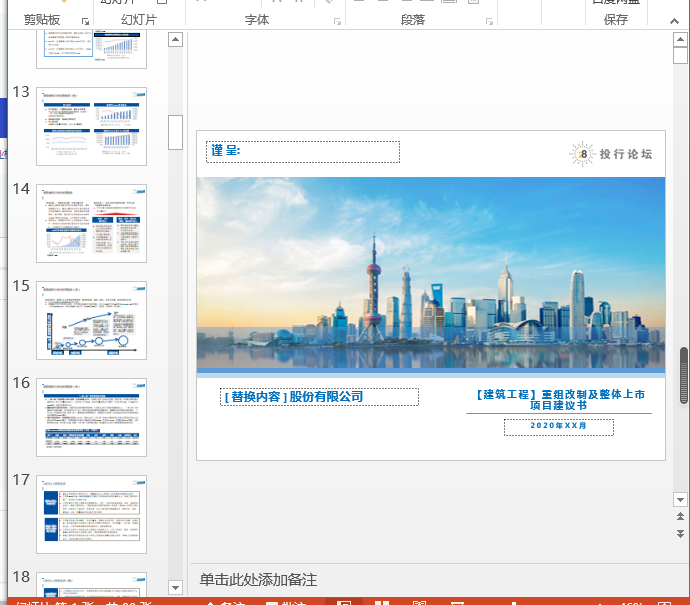Select the Shanghai skyline picture
The image size is (690, 605).
(431, 273)
